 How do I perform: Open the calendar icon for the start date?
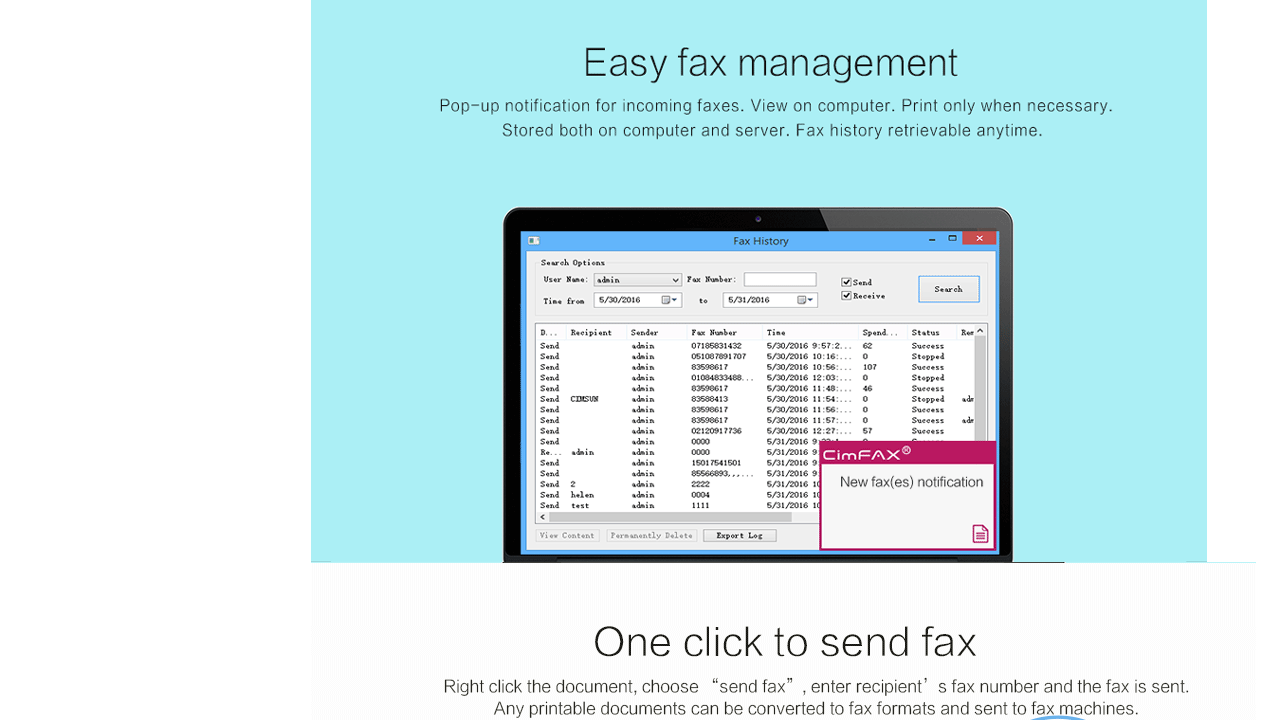666,299
